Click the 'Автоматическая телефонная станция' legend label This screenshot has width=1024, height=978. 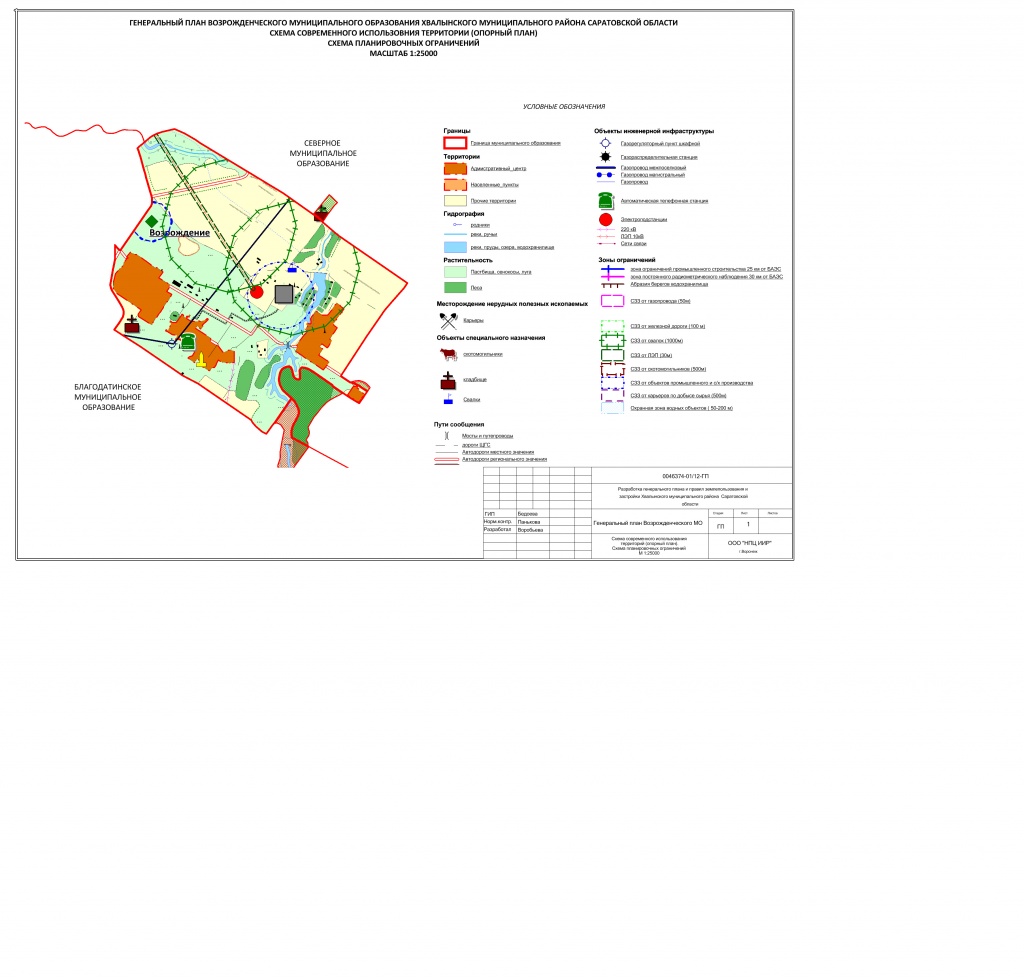664,201
